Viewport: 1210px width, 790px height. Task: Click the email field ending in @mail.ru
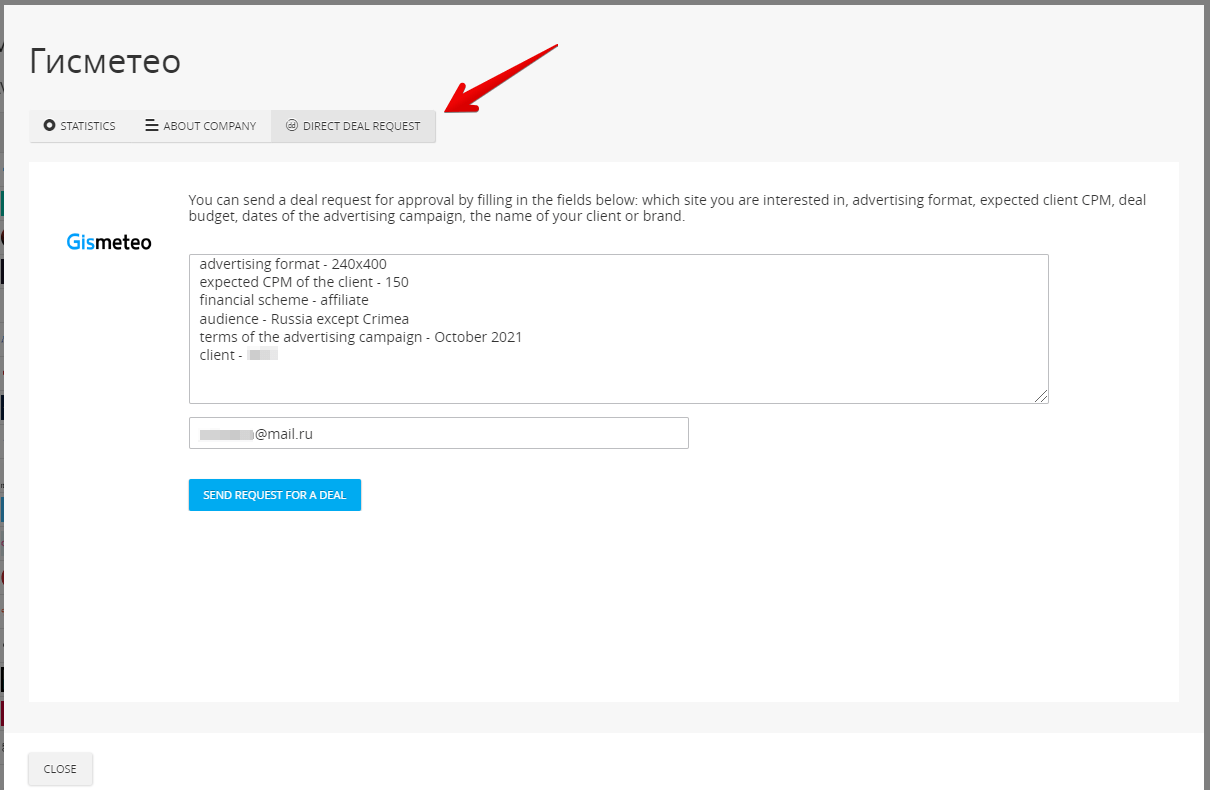point(438,433)
